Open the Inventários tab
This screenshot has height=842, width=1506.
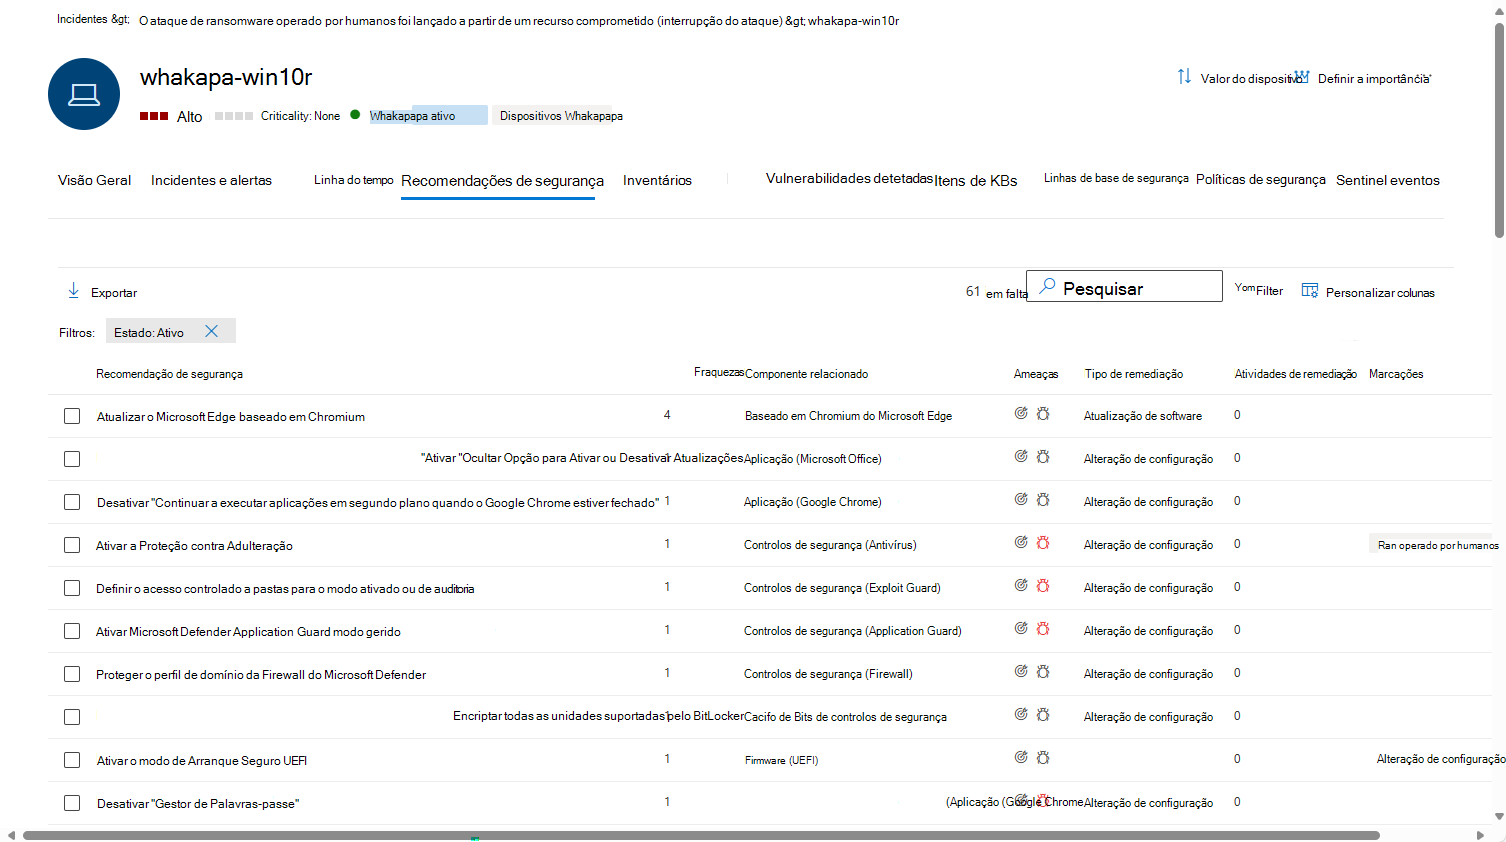coord(657,180)
